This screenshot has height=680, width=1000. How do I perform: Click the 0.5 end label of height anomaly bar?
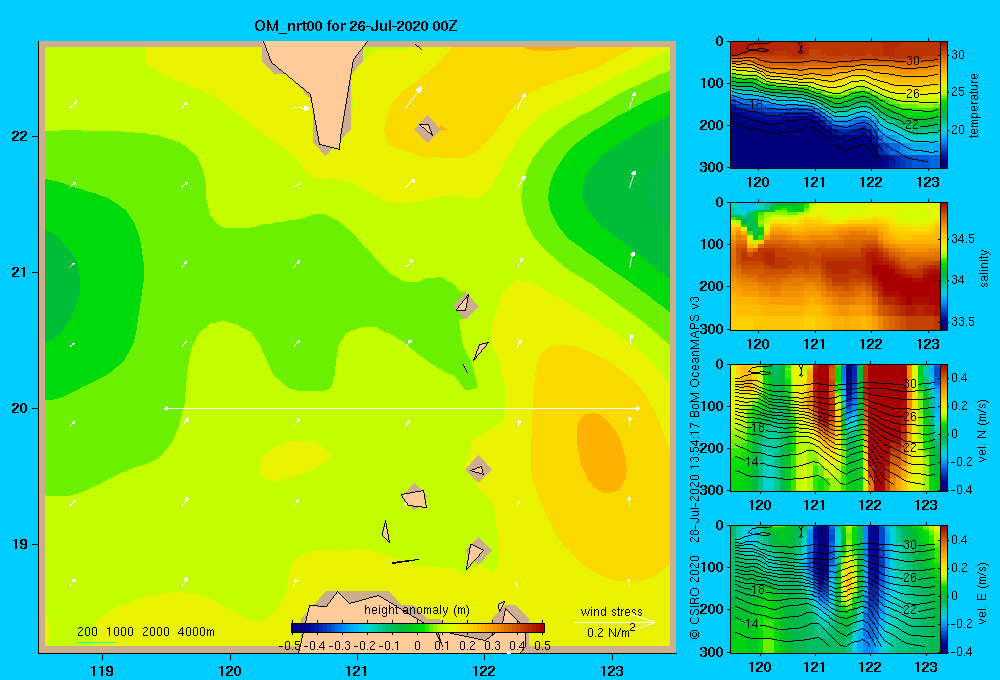(543, 646)
